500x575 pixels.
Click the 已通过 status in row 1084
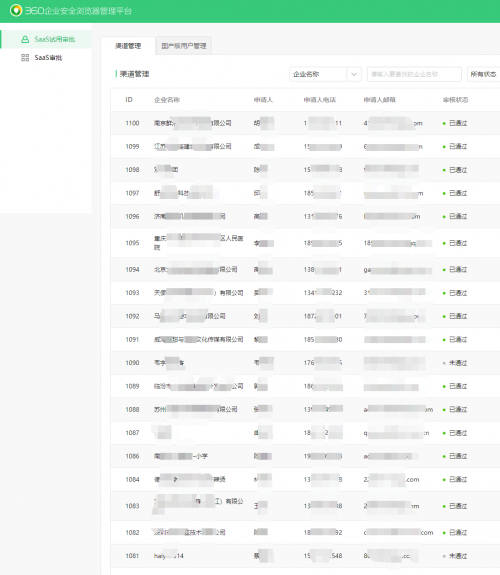455,479
